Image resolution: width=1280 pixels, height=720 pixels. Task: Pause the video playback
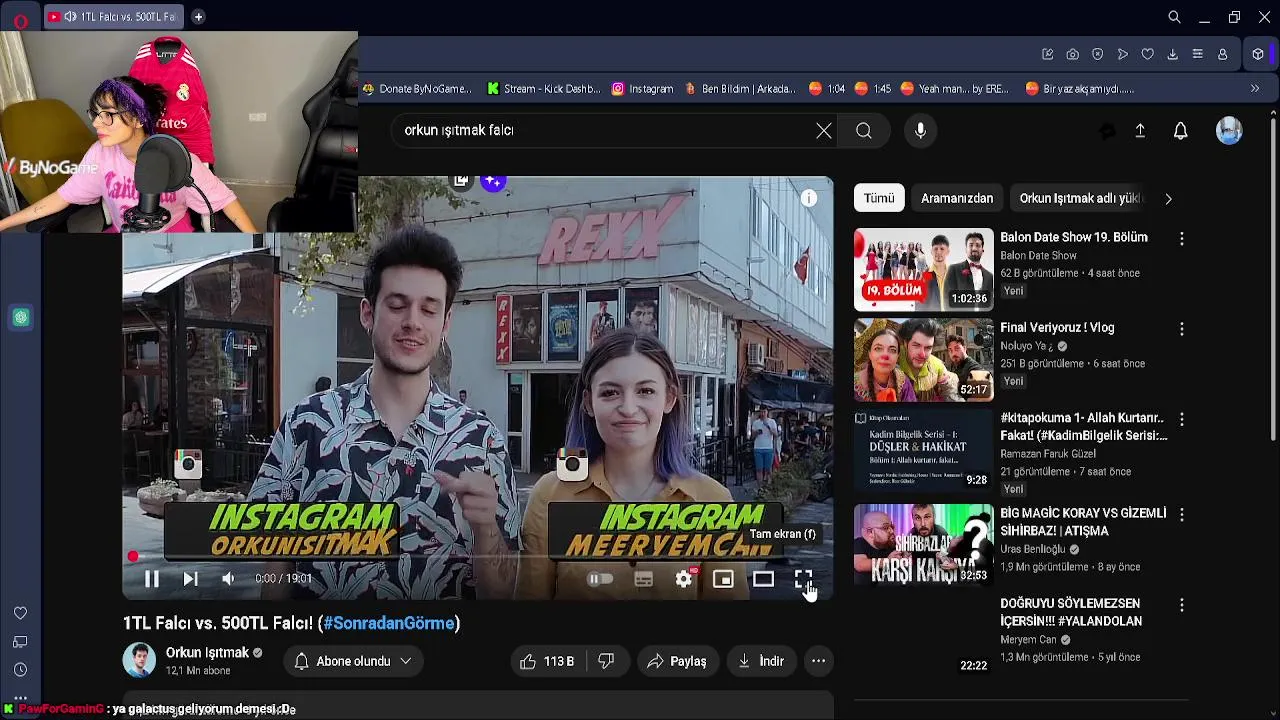[x=152, y=578]
